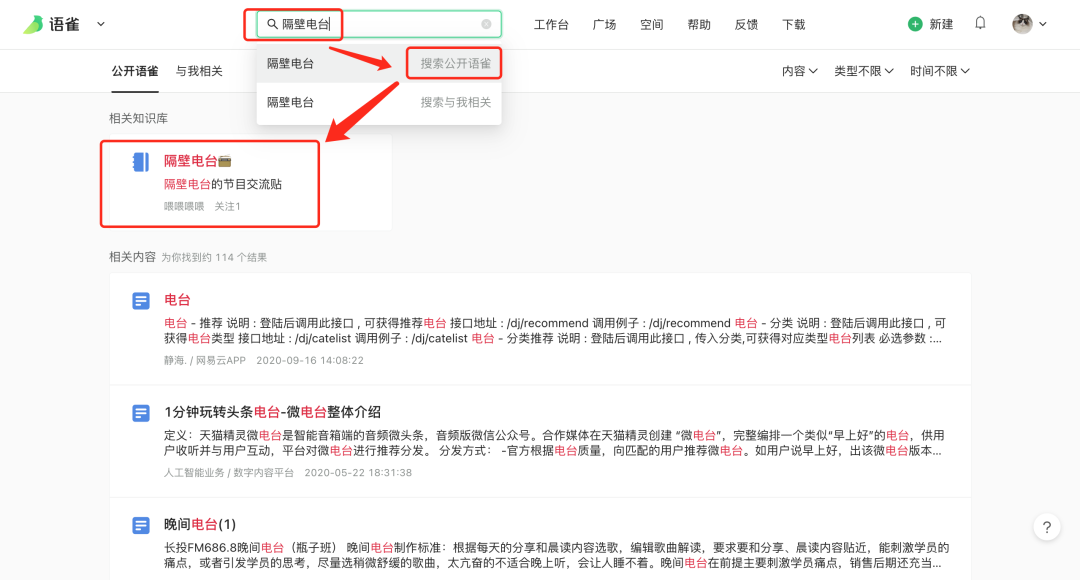
Task: Click the Yuque green bird logo
Action: [x=33, y=25]
